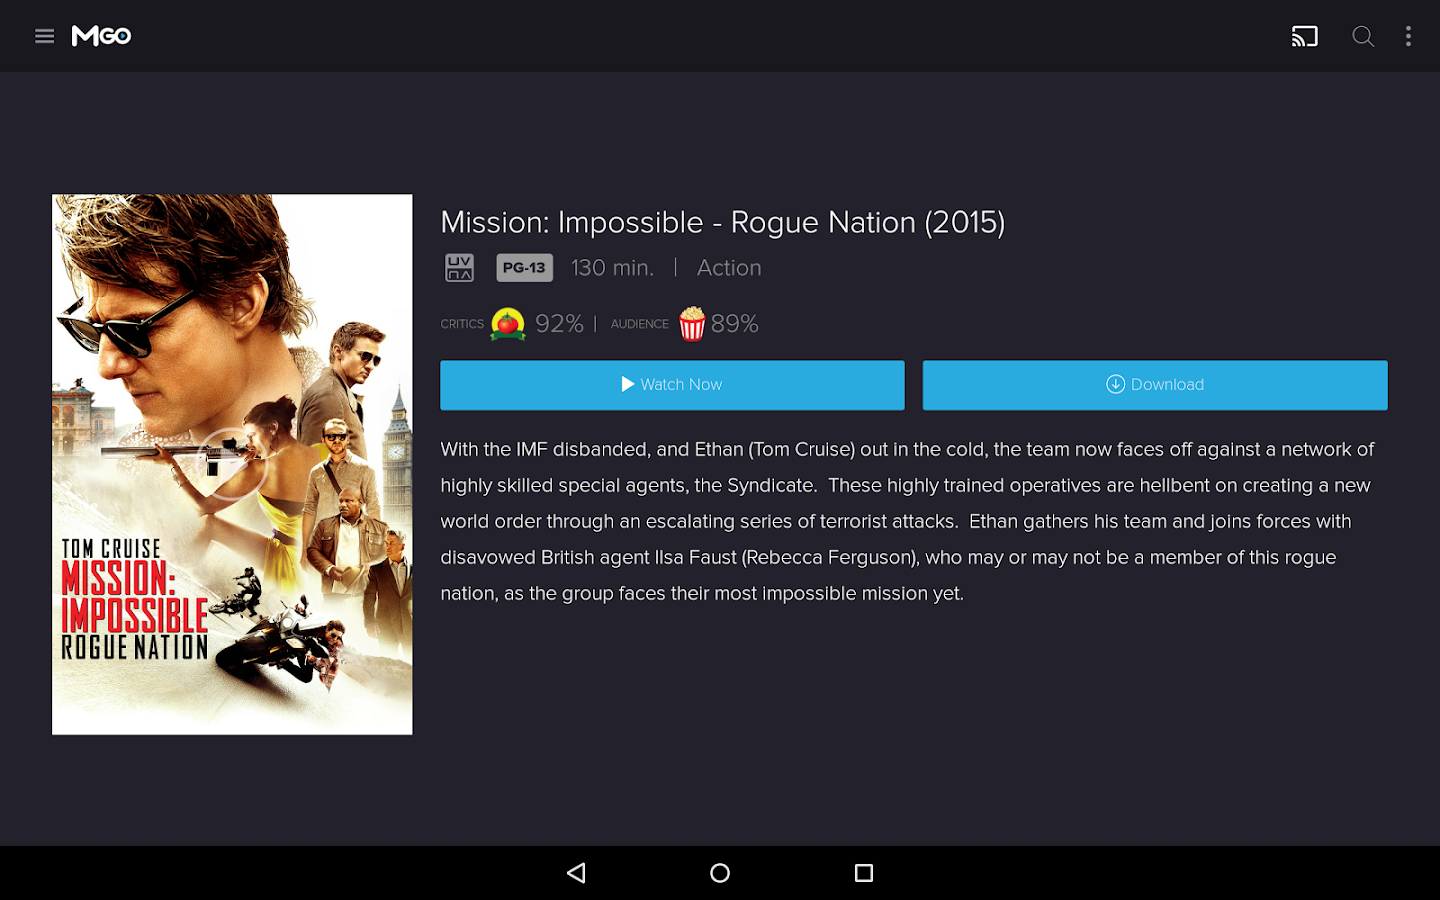The height and width of the screenshot is (900, 1440).
Task: Click the CRITICS label
Action: [462, 324]
